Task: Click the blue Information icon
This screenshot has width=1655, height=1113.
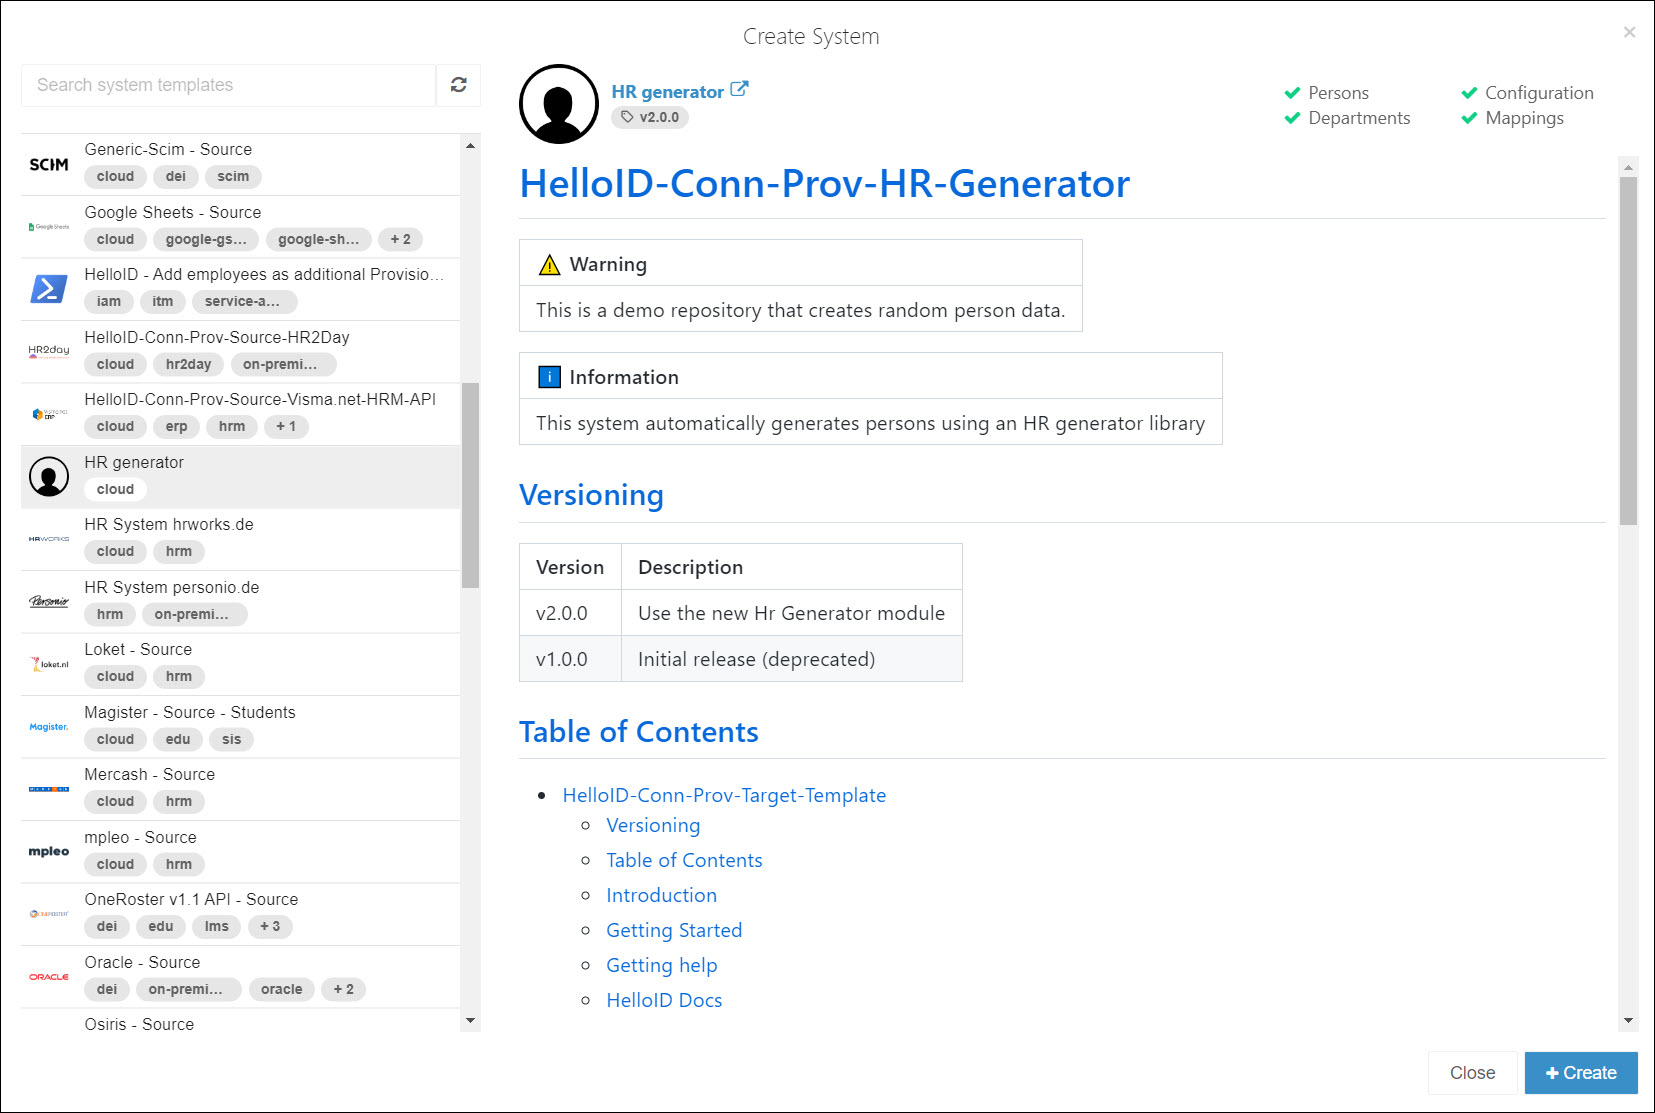Action: (549, 377)
